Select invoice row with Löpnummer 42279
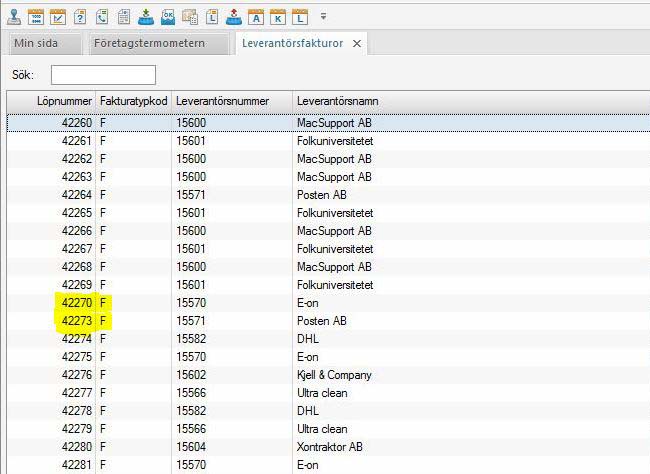This screenshot has width=650, height=474. click(x=328, y=429)
